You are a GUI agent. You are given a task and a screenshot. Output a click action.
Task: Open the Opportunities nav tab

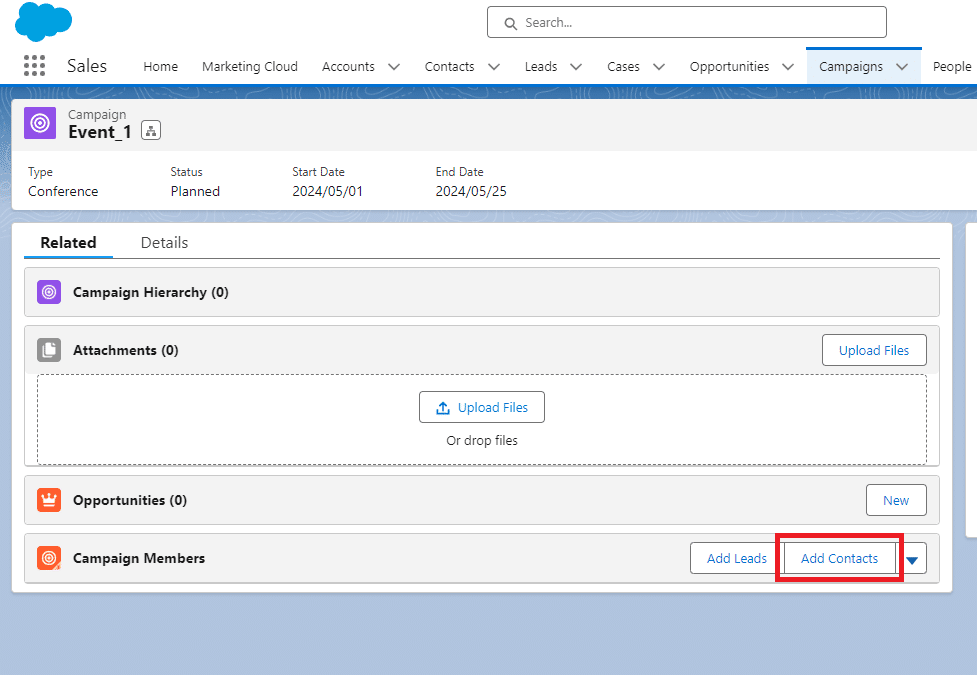[729, 67]
